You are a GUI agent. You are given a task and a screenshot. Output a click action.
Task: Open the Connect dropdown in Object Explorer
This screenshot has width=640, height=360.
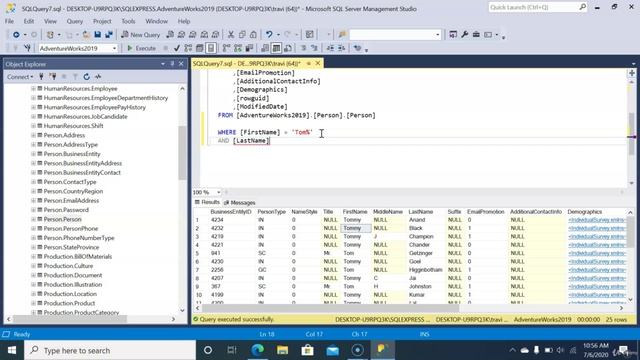coord(20,77)
